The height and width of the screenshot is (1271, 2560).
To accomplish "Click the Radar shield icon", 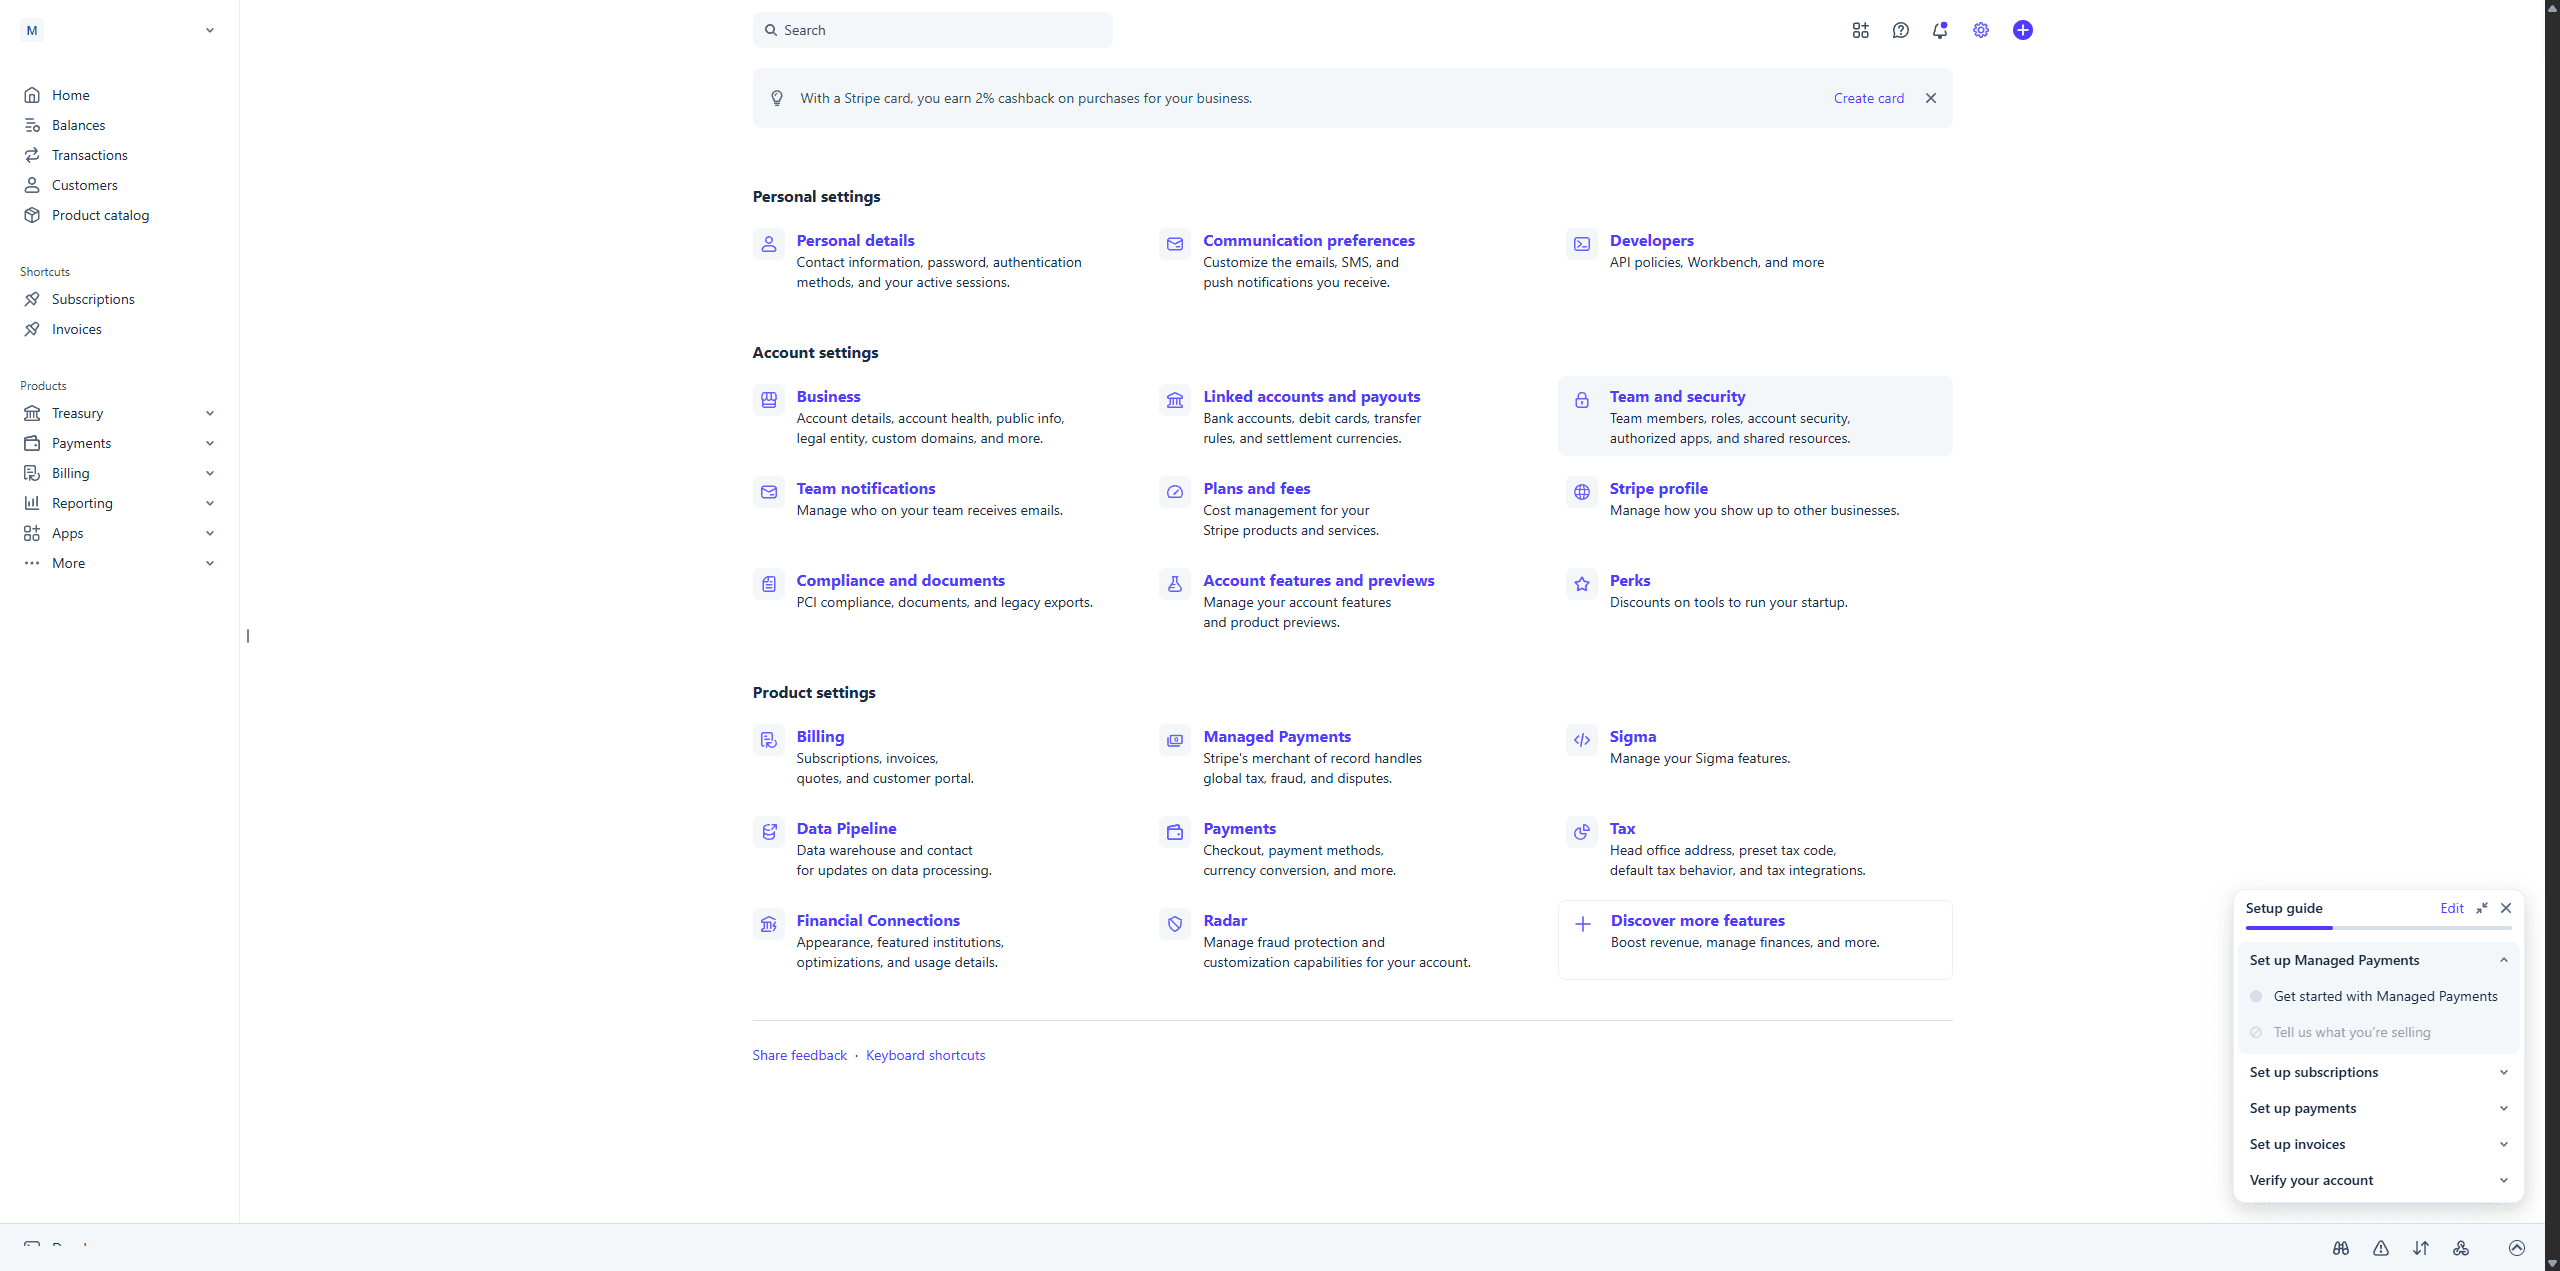I will (1175, 924).
